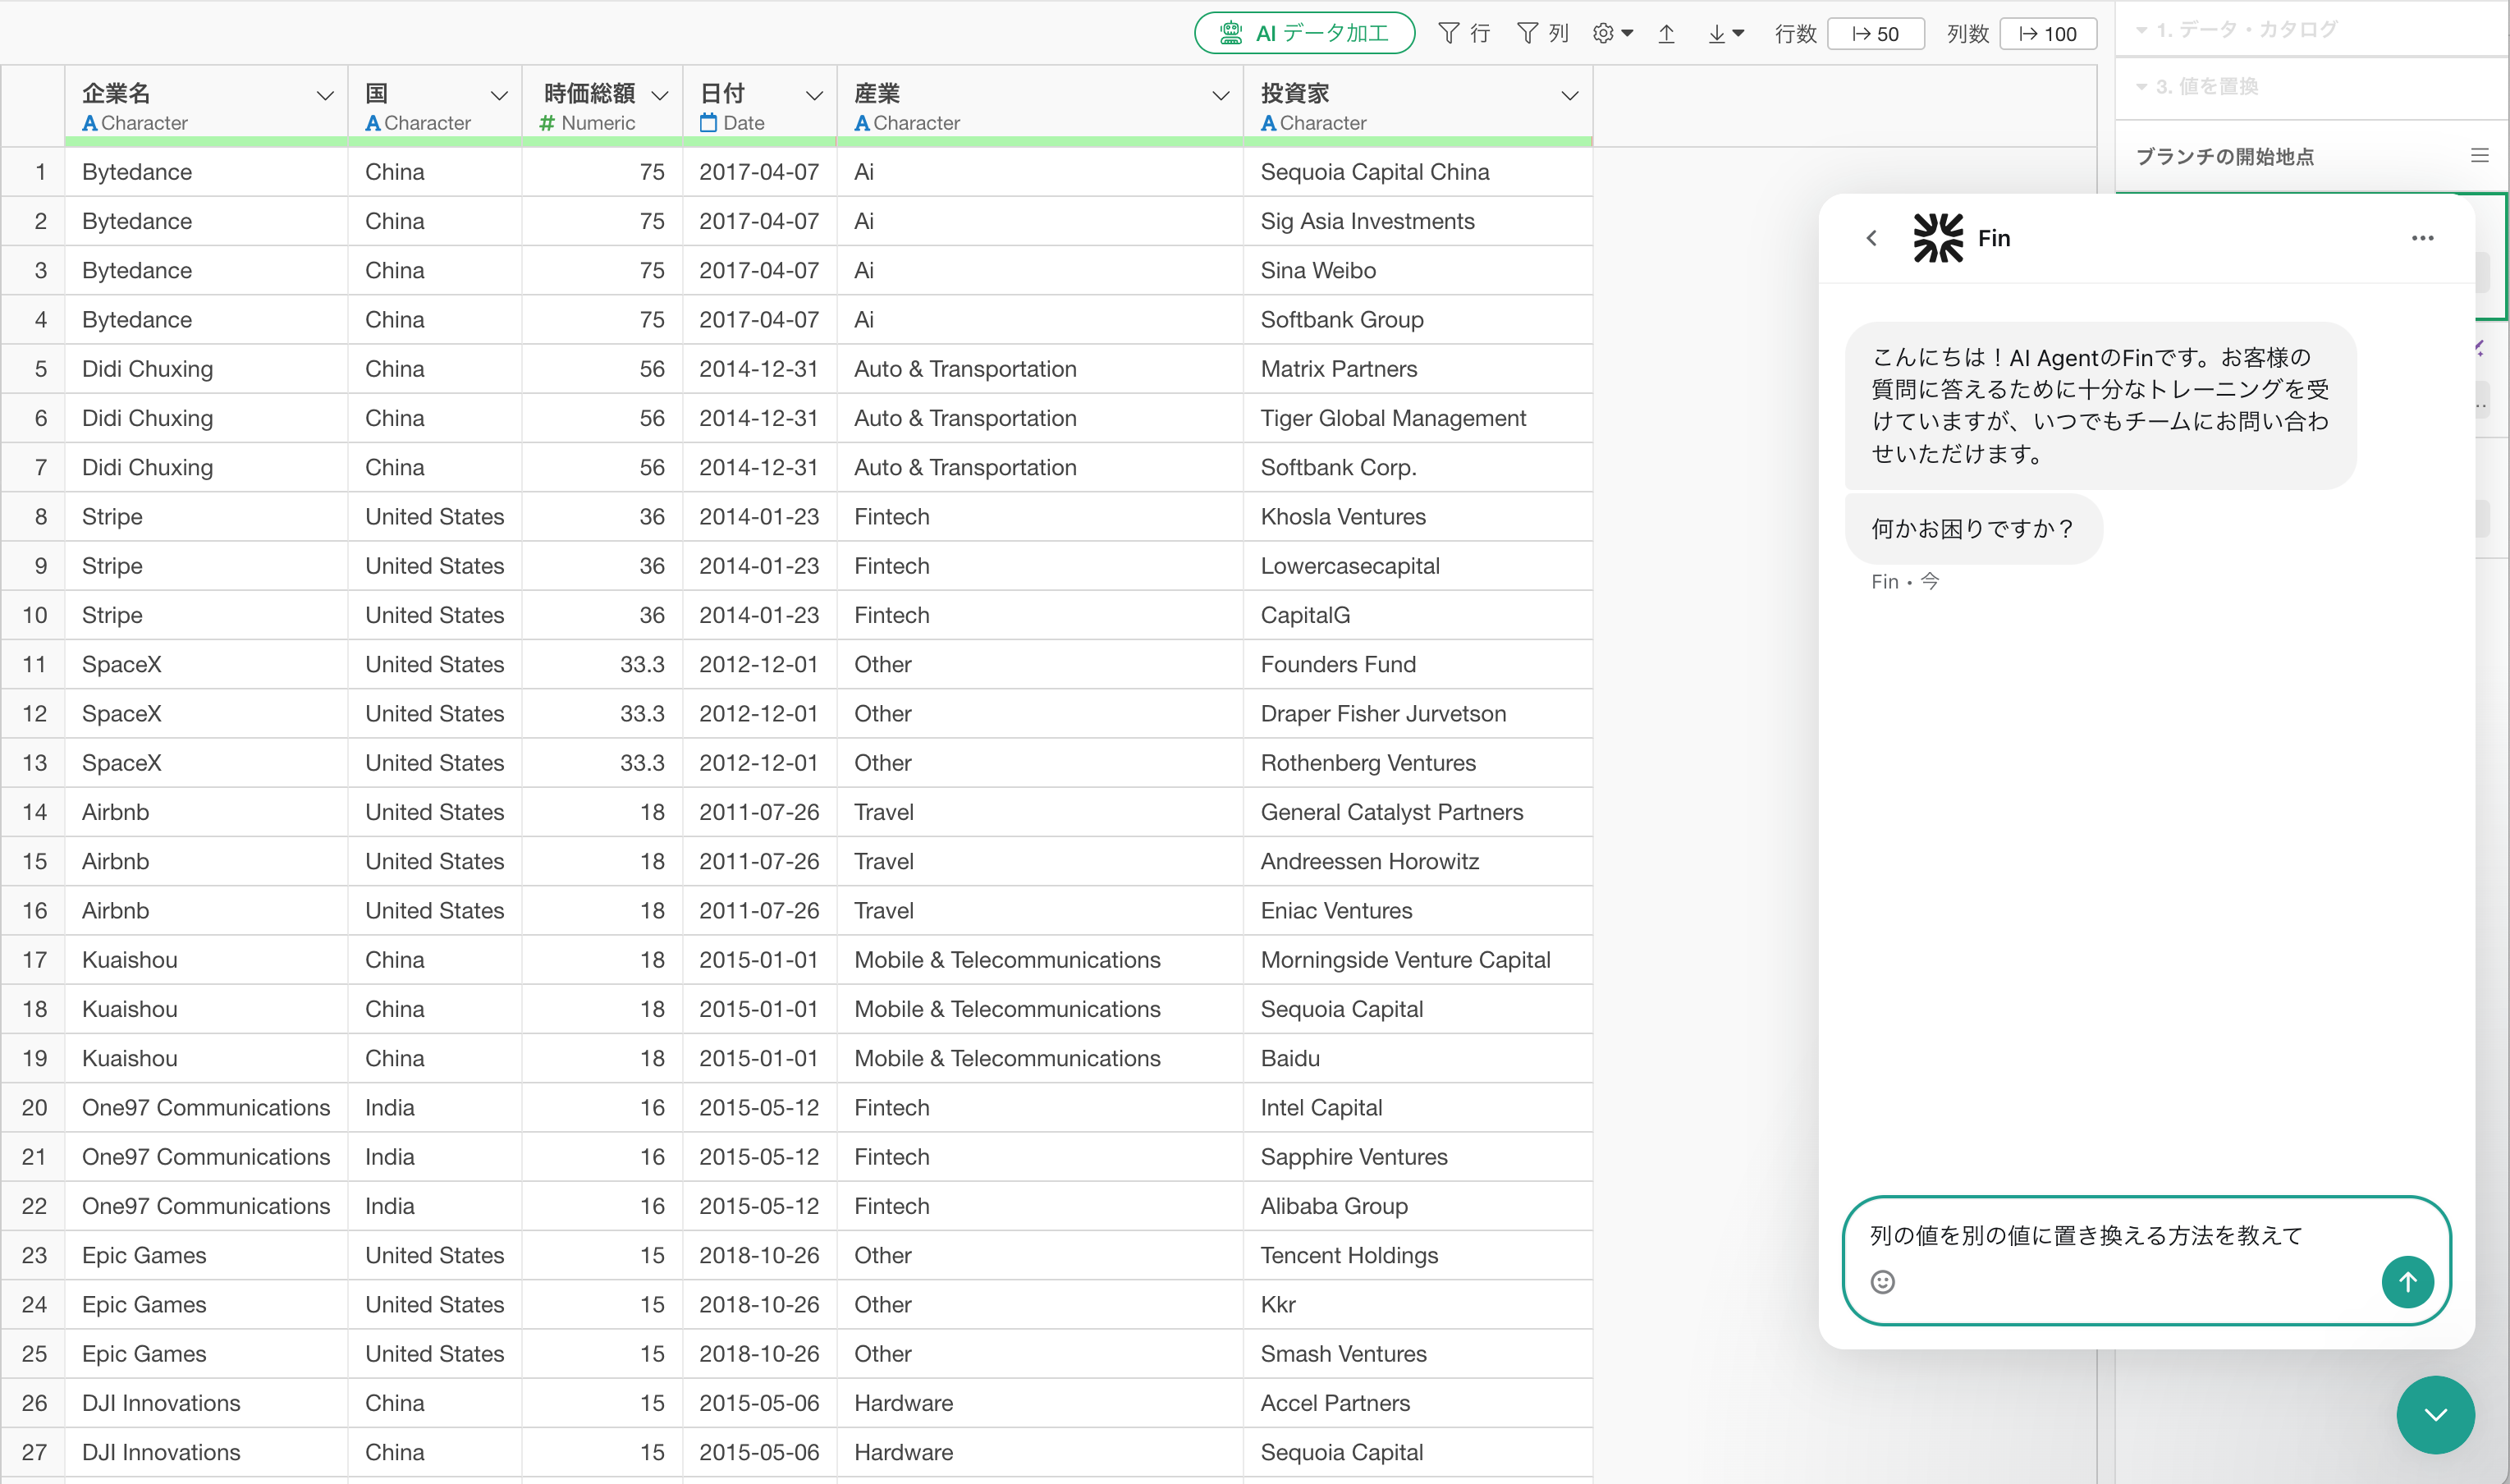Select cell Kkr in row 24
The width and height of the screenshot is (2510, 1484).
coord(1417,1305)
